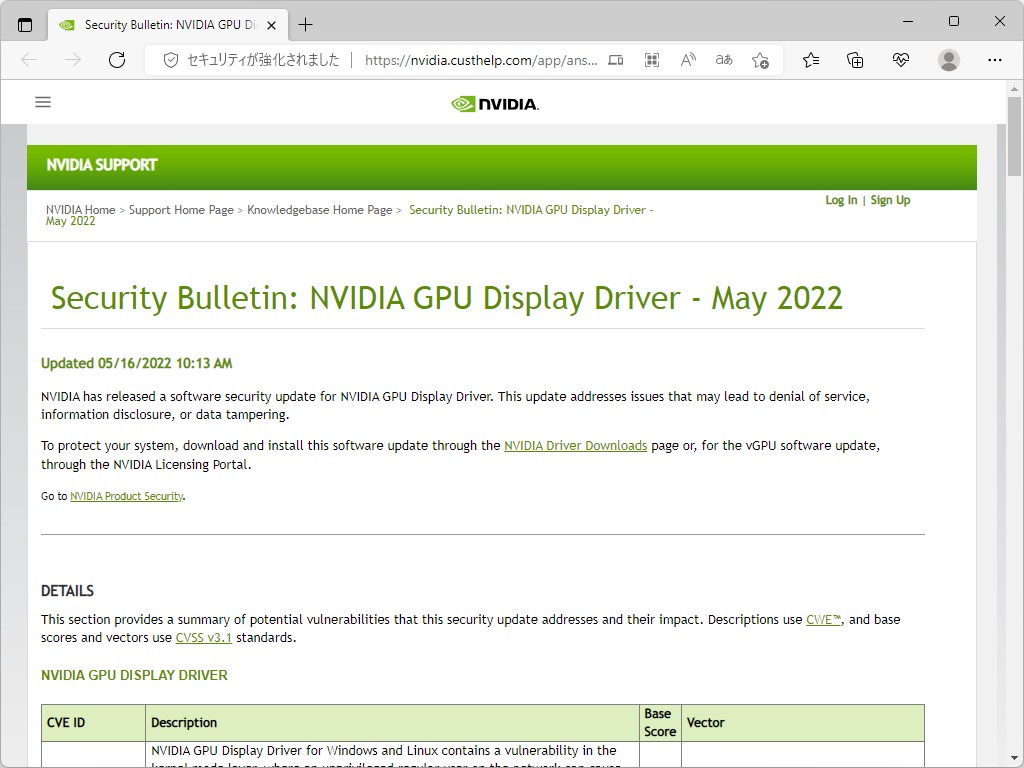Open the Favorites list
Screen dimensions: 1024x768
[x=810, y=60]
